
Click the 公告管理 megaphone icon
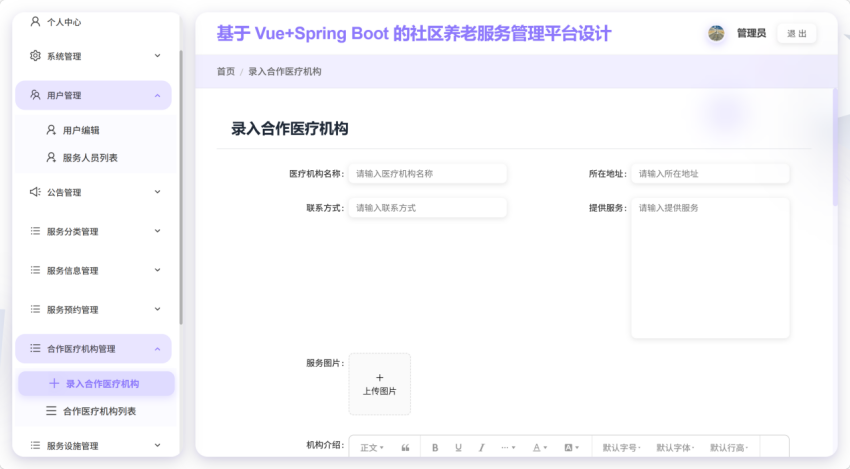[x=35, y=192]
